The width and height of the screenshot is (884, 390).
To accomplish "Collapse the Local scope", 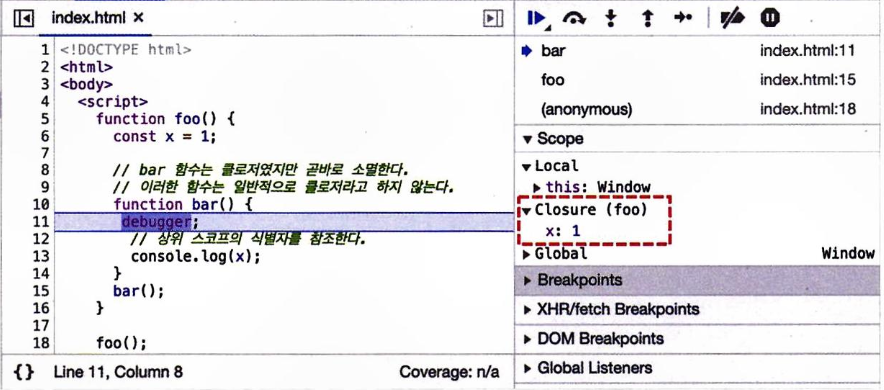I will click(526, 166).
